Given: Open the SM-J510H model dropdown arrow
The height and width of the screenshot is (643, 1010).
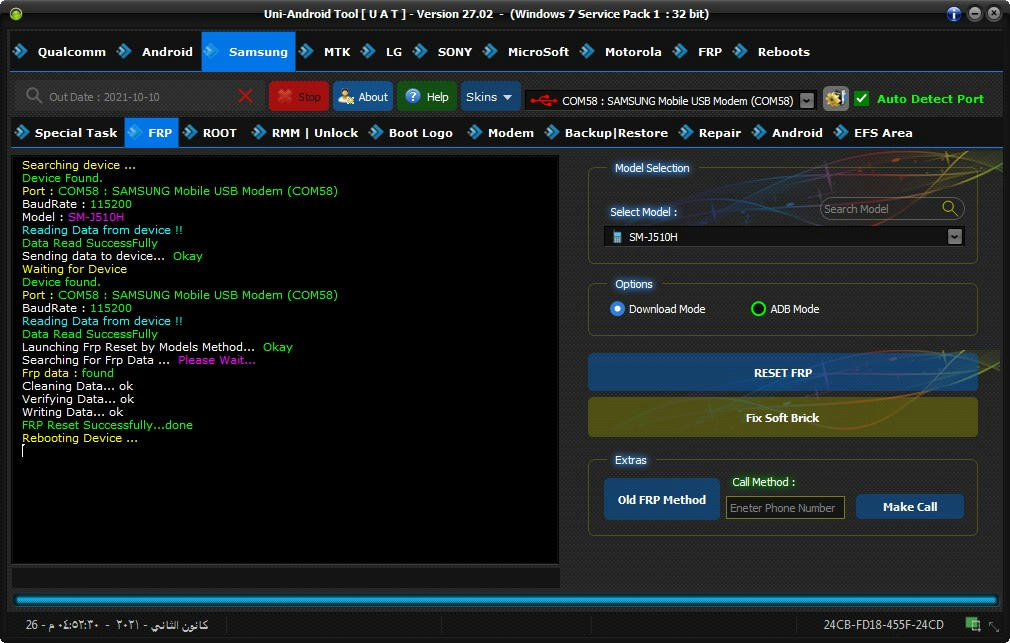Looking at the screenshot, I should click(955, 237).
